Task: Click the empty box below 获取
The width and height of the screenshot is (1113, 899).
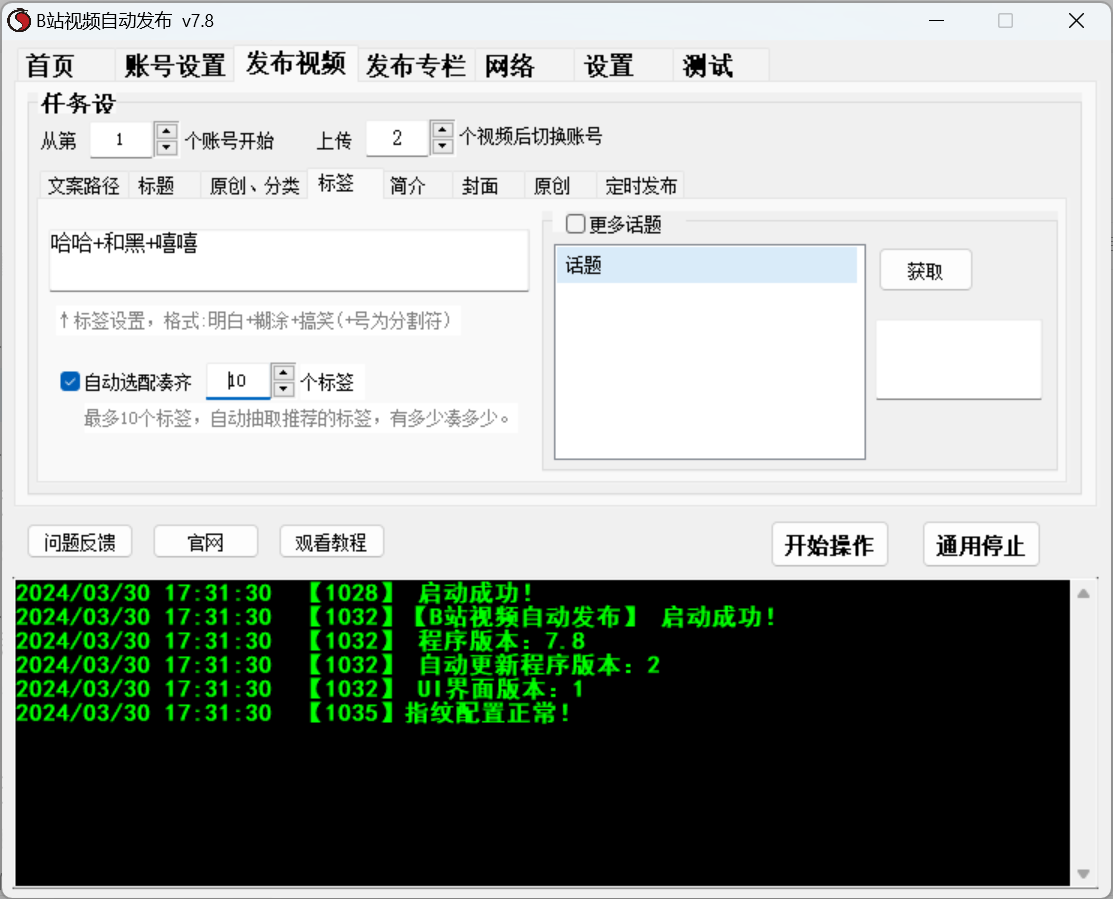Action: [958, 359]
